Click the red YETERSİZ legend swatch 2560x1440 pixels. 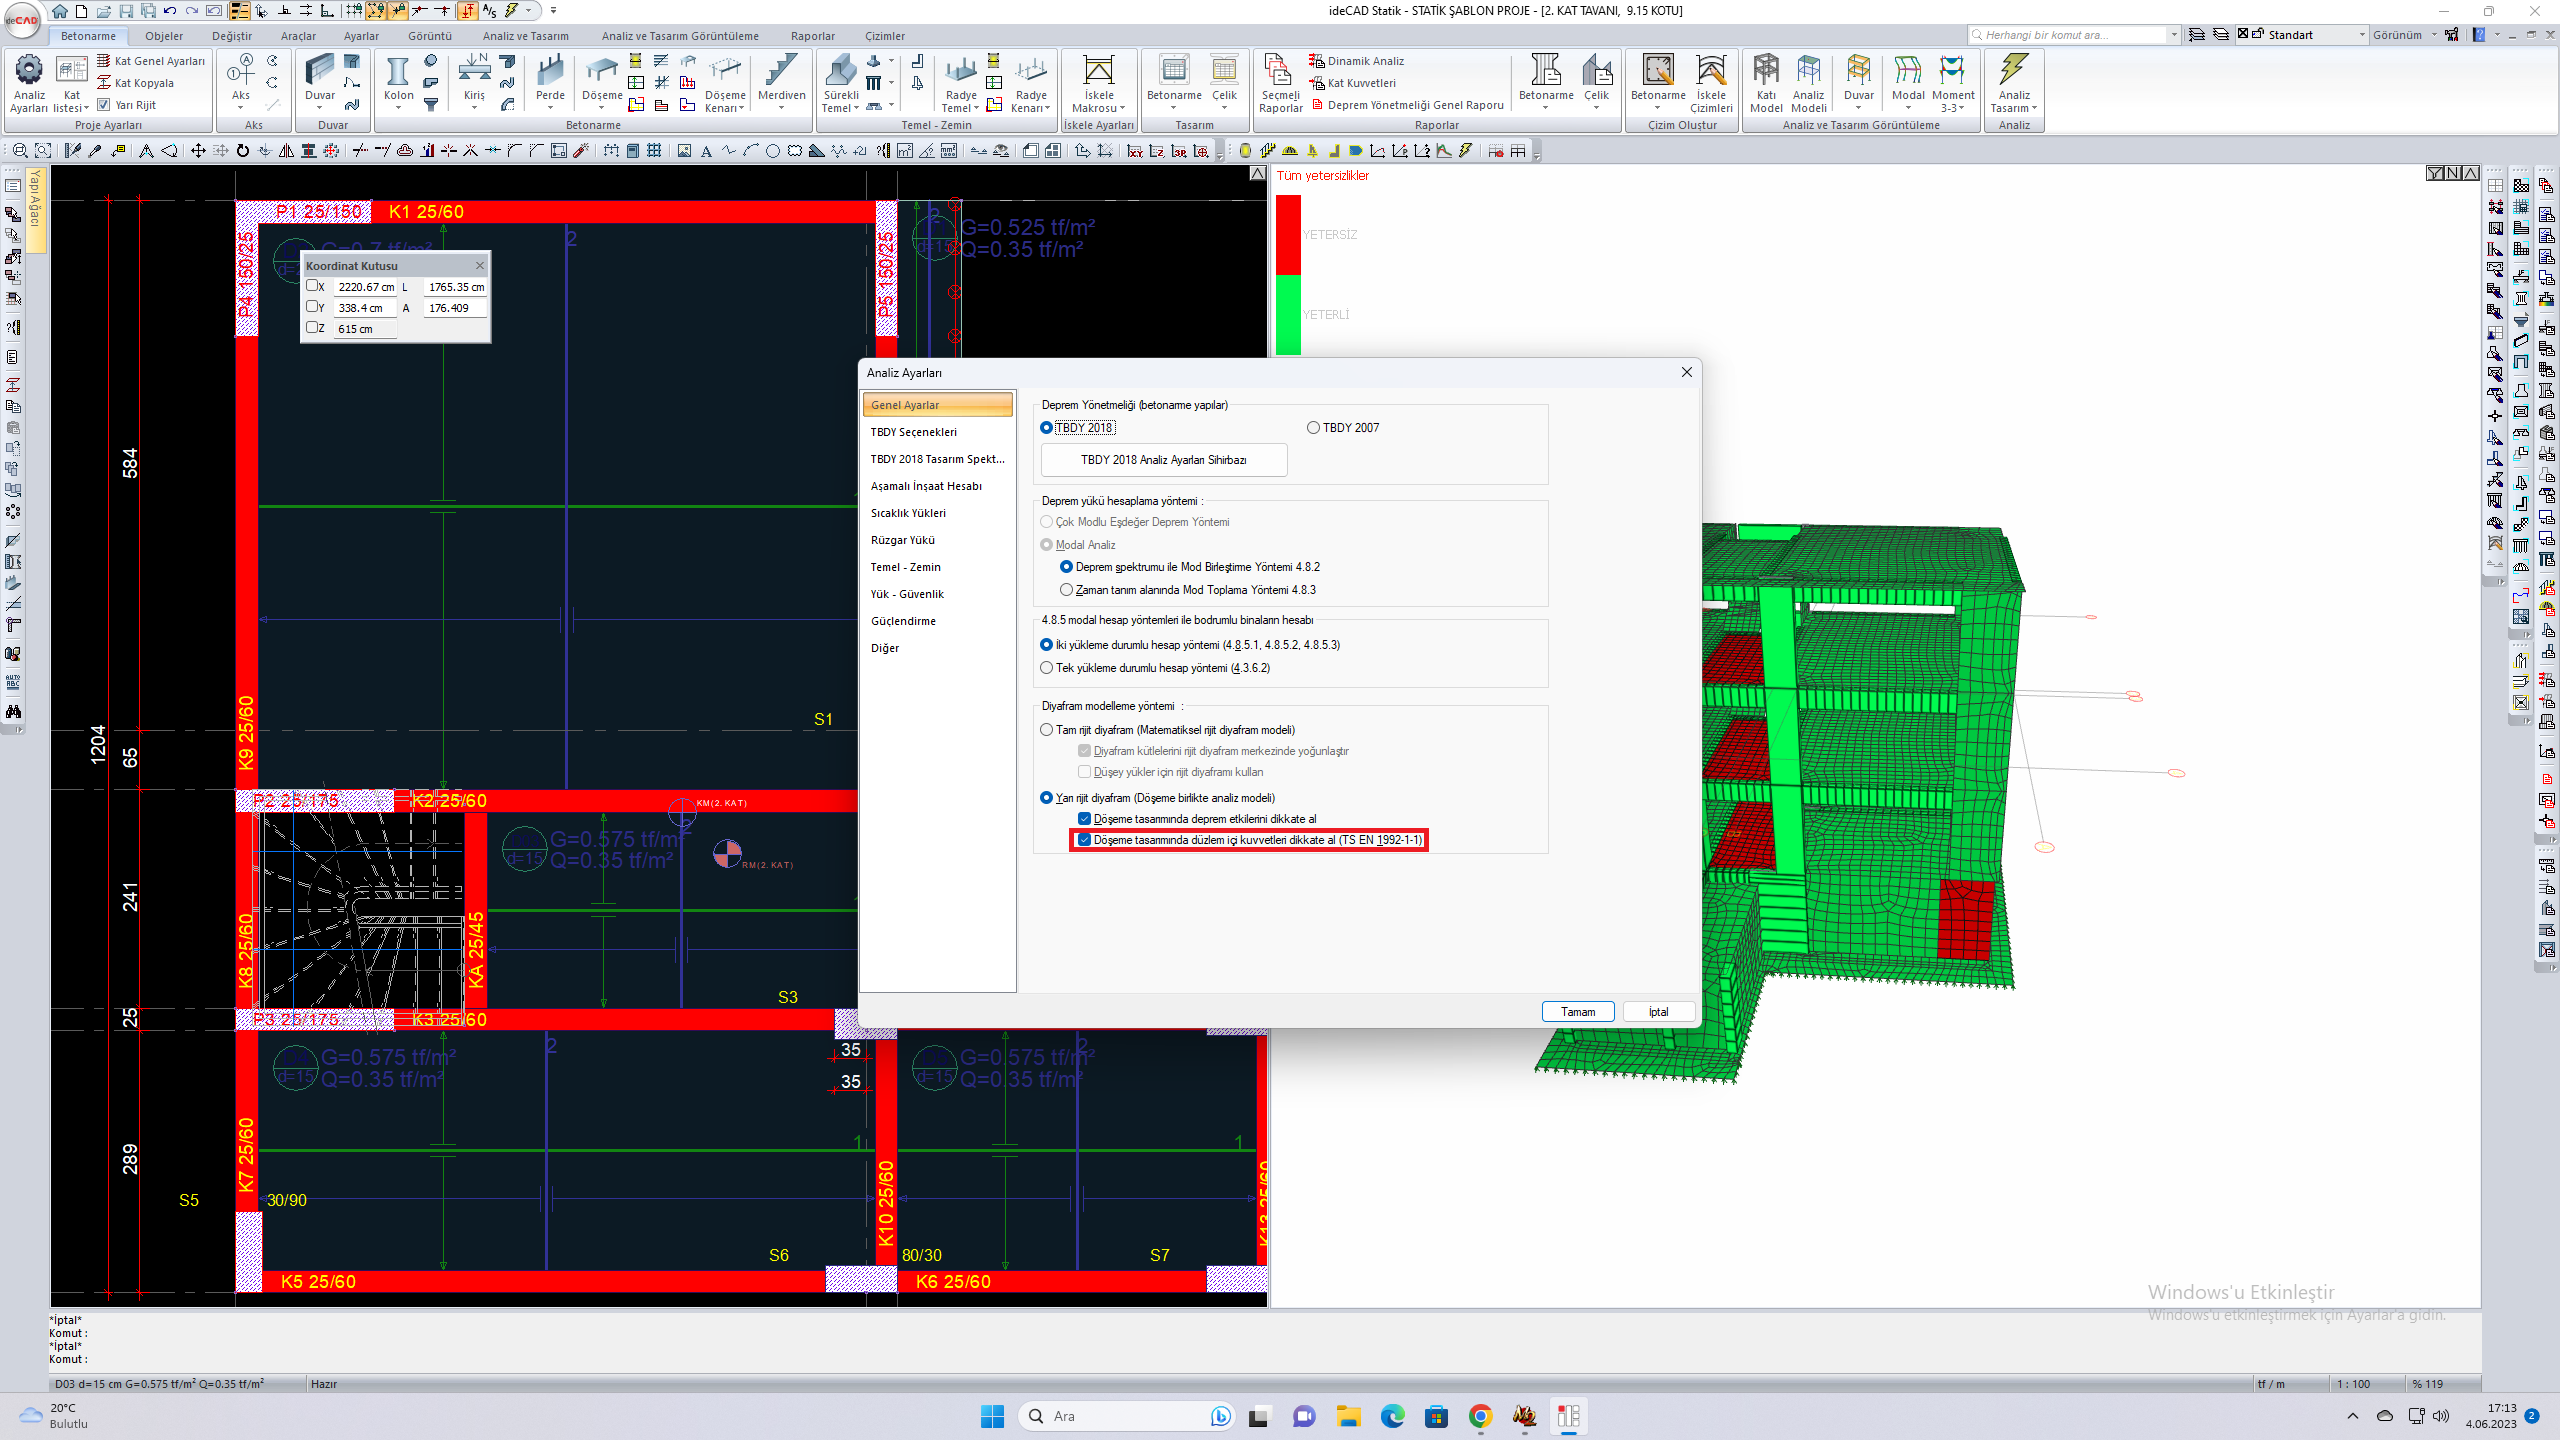1288,235
